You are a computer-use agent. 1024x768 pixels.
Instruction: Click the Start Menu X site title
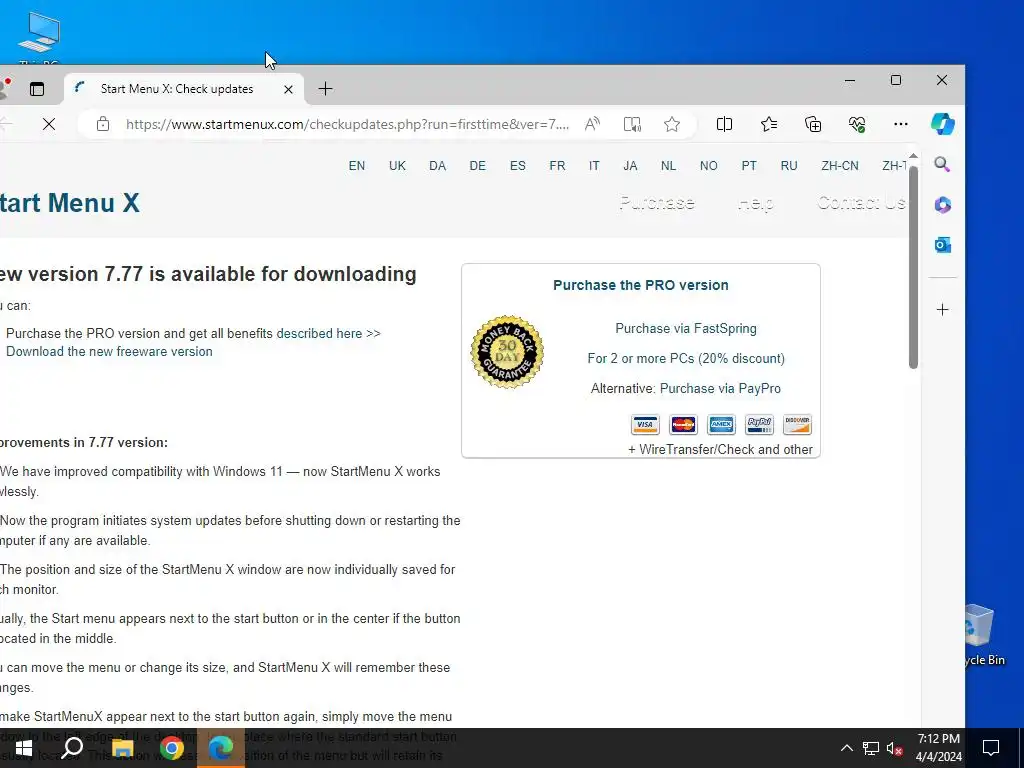pyautogui.click(x=70, y=203)
